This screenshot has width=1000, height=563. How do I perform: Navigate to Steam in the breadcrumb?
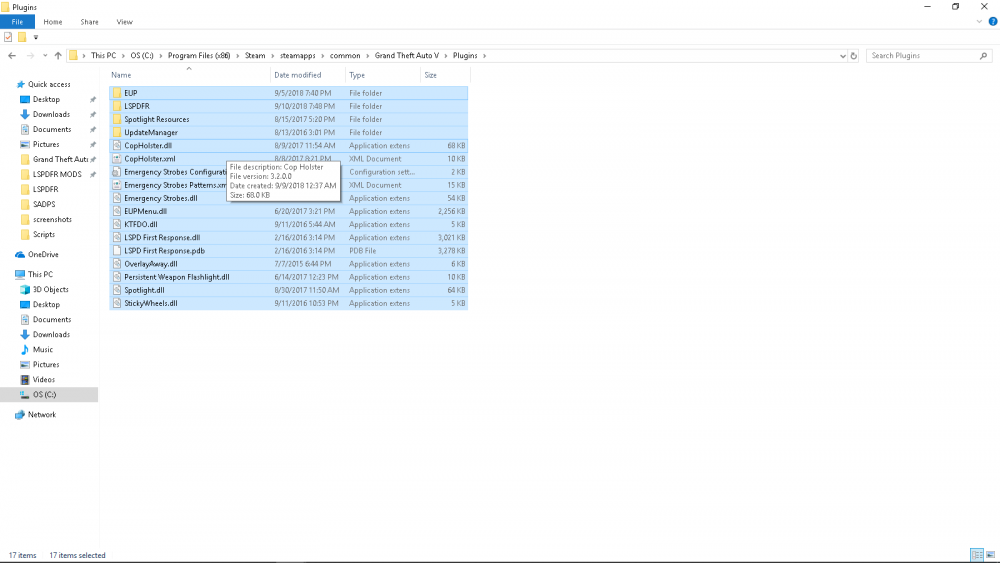[x=255, y=55]
